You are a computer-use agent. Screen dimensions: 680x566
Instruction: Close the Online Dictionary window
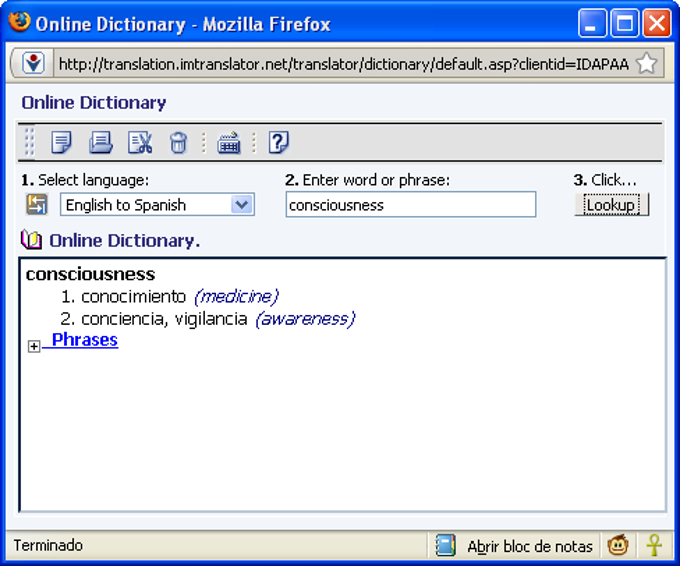tap(657, 23)
